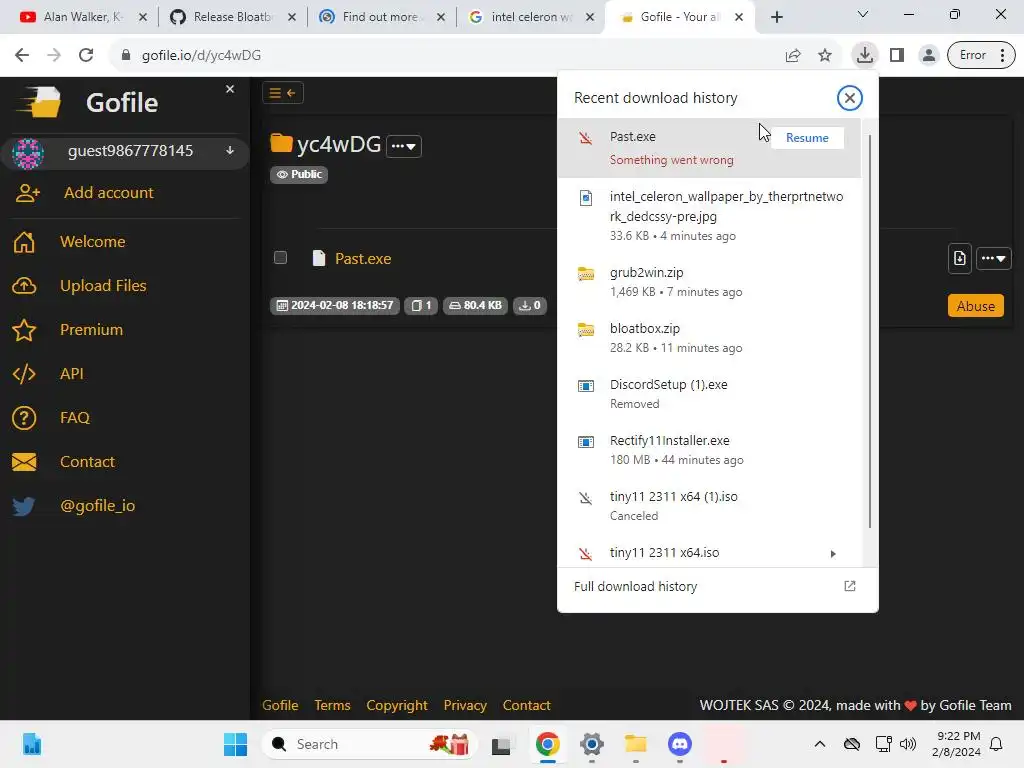Open Windows Start menu
The image size is (1024, 768).
click(235, 744)
